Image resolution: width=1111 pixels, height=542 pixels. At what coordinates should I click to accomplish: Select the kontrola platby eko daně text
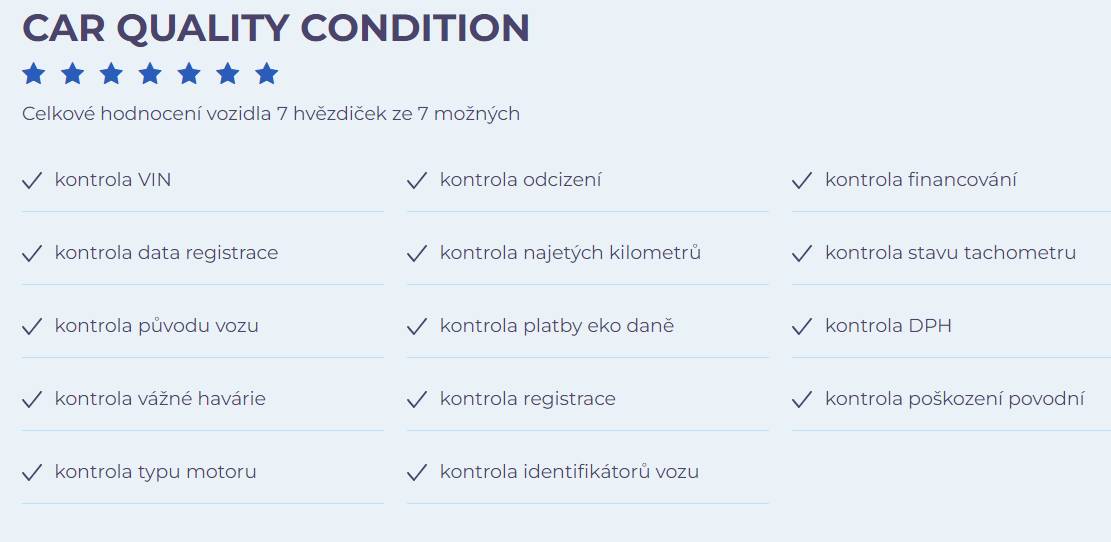click(557, 326)
